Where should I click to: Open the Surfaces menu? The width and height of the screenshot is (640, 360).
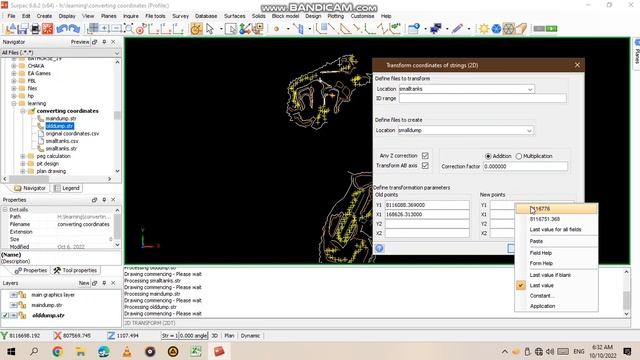coord(235,16)
